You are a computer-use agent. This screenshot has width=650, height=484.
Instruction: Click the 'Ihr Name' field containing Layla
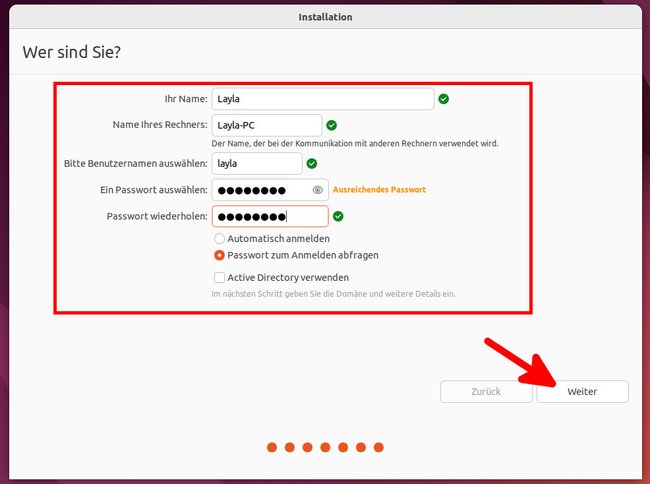tap(323, 99)
